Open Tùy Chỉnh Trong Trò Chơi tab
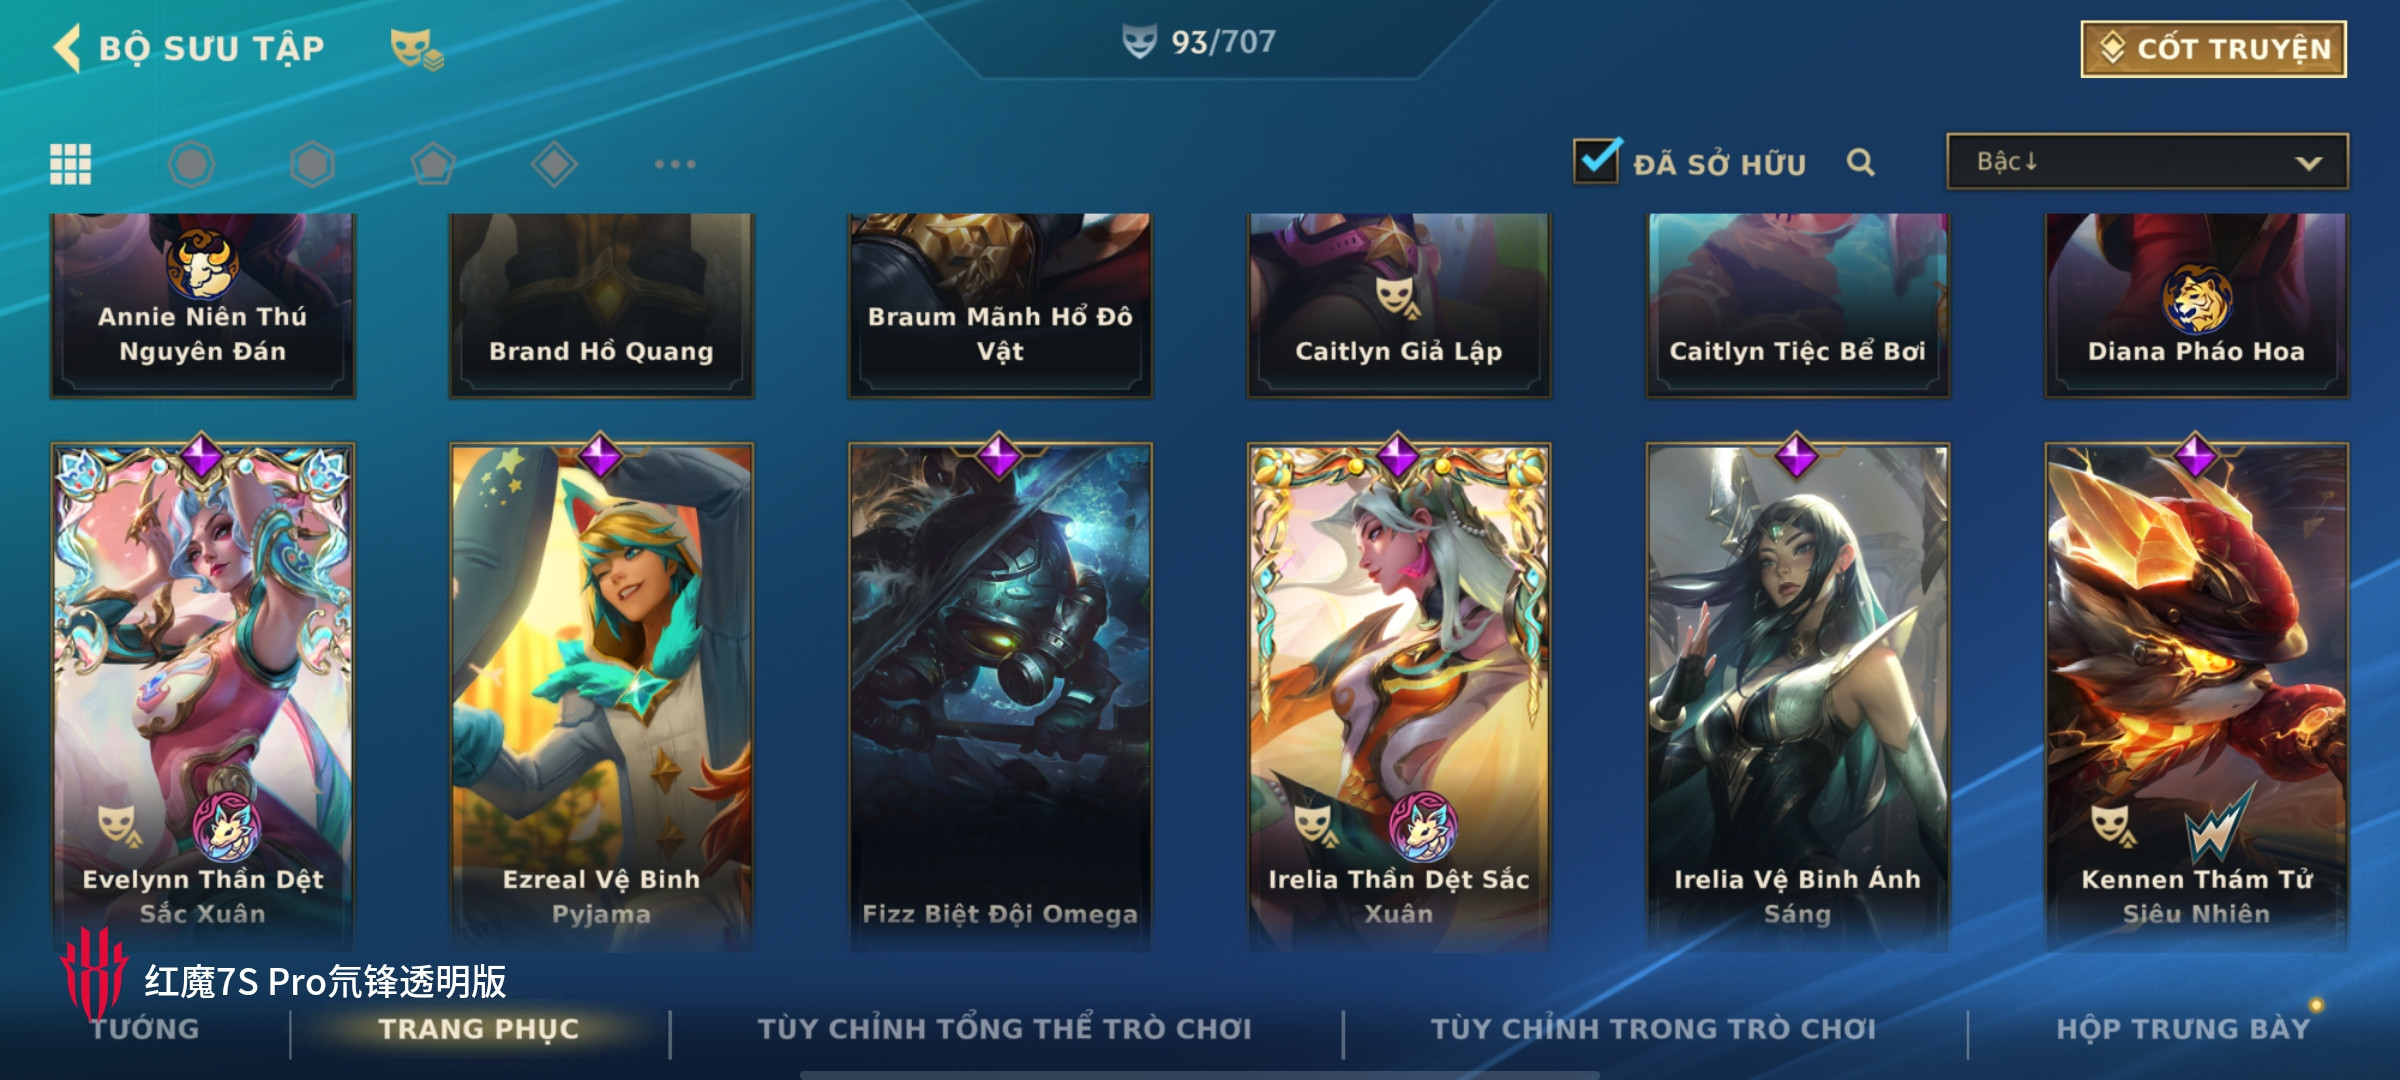 [1652, 1029]
